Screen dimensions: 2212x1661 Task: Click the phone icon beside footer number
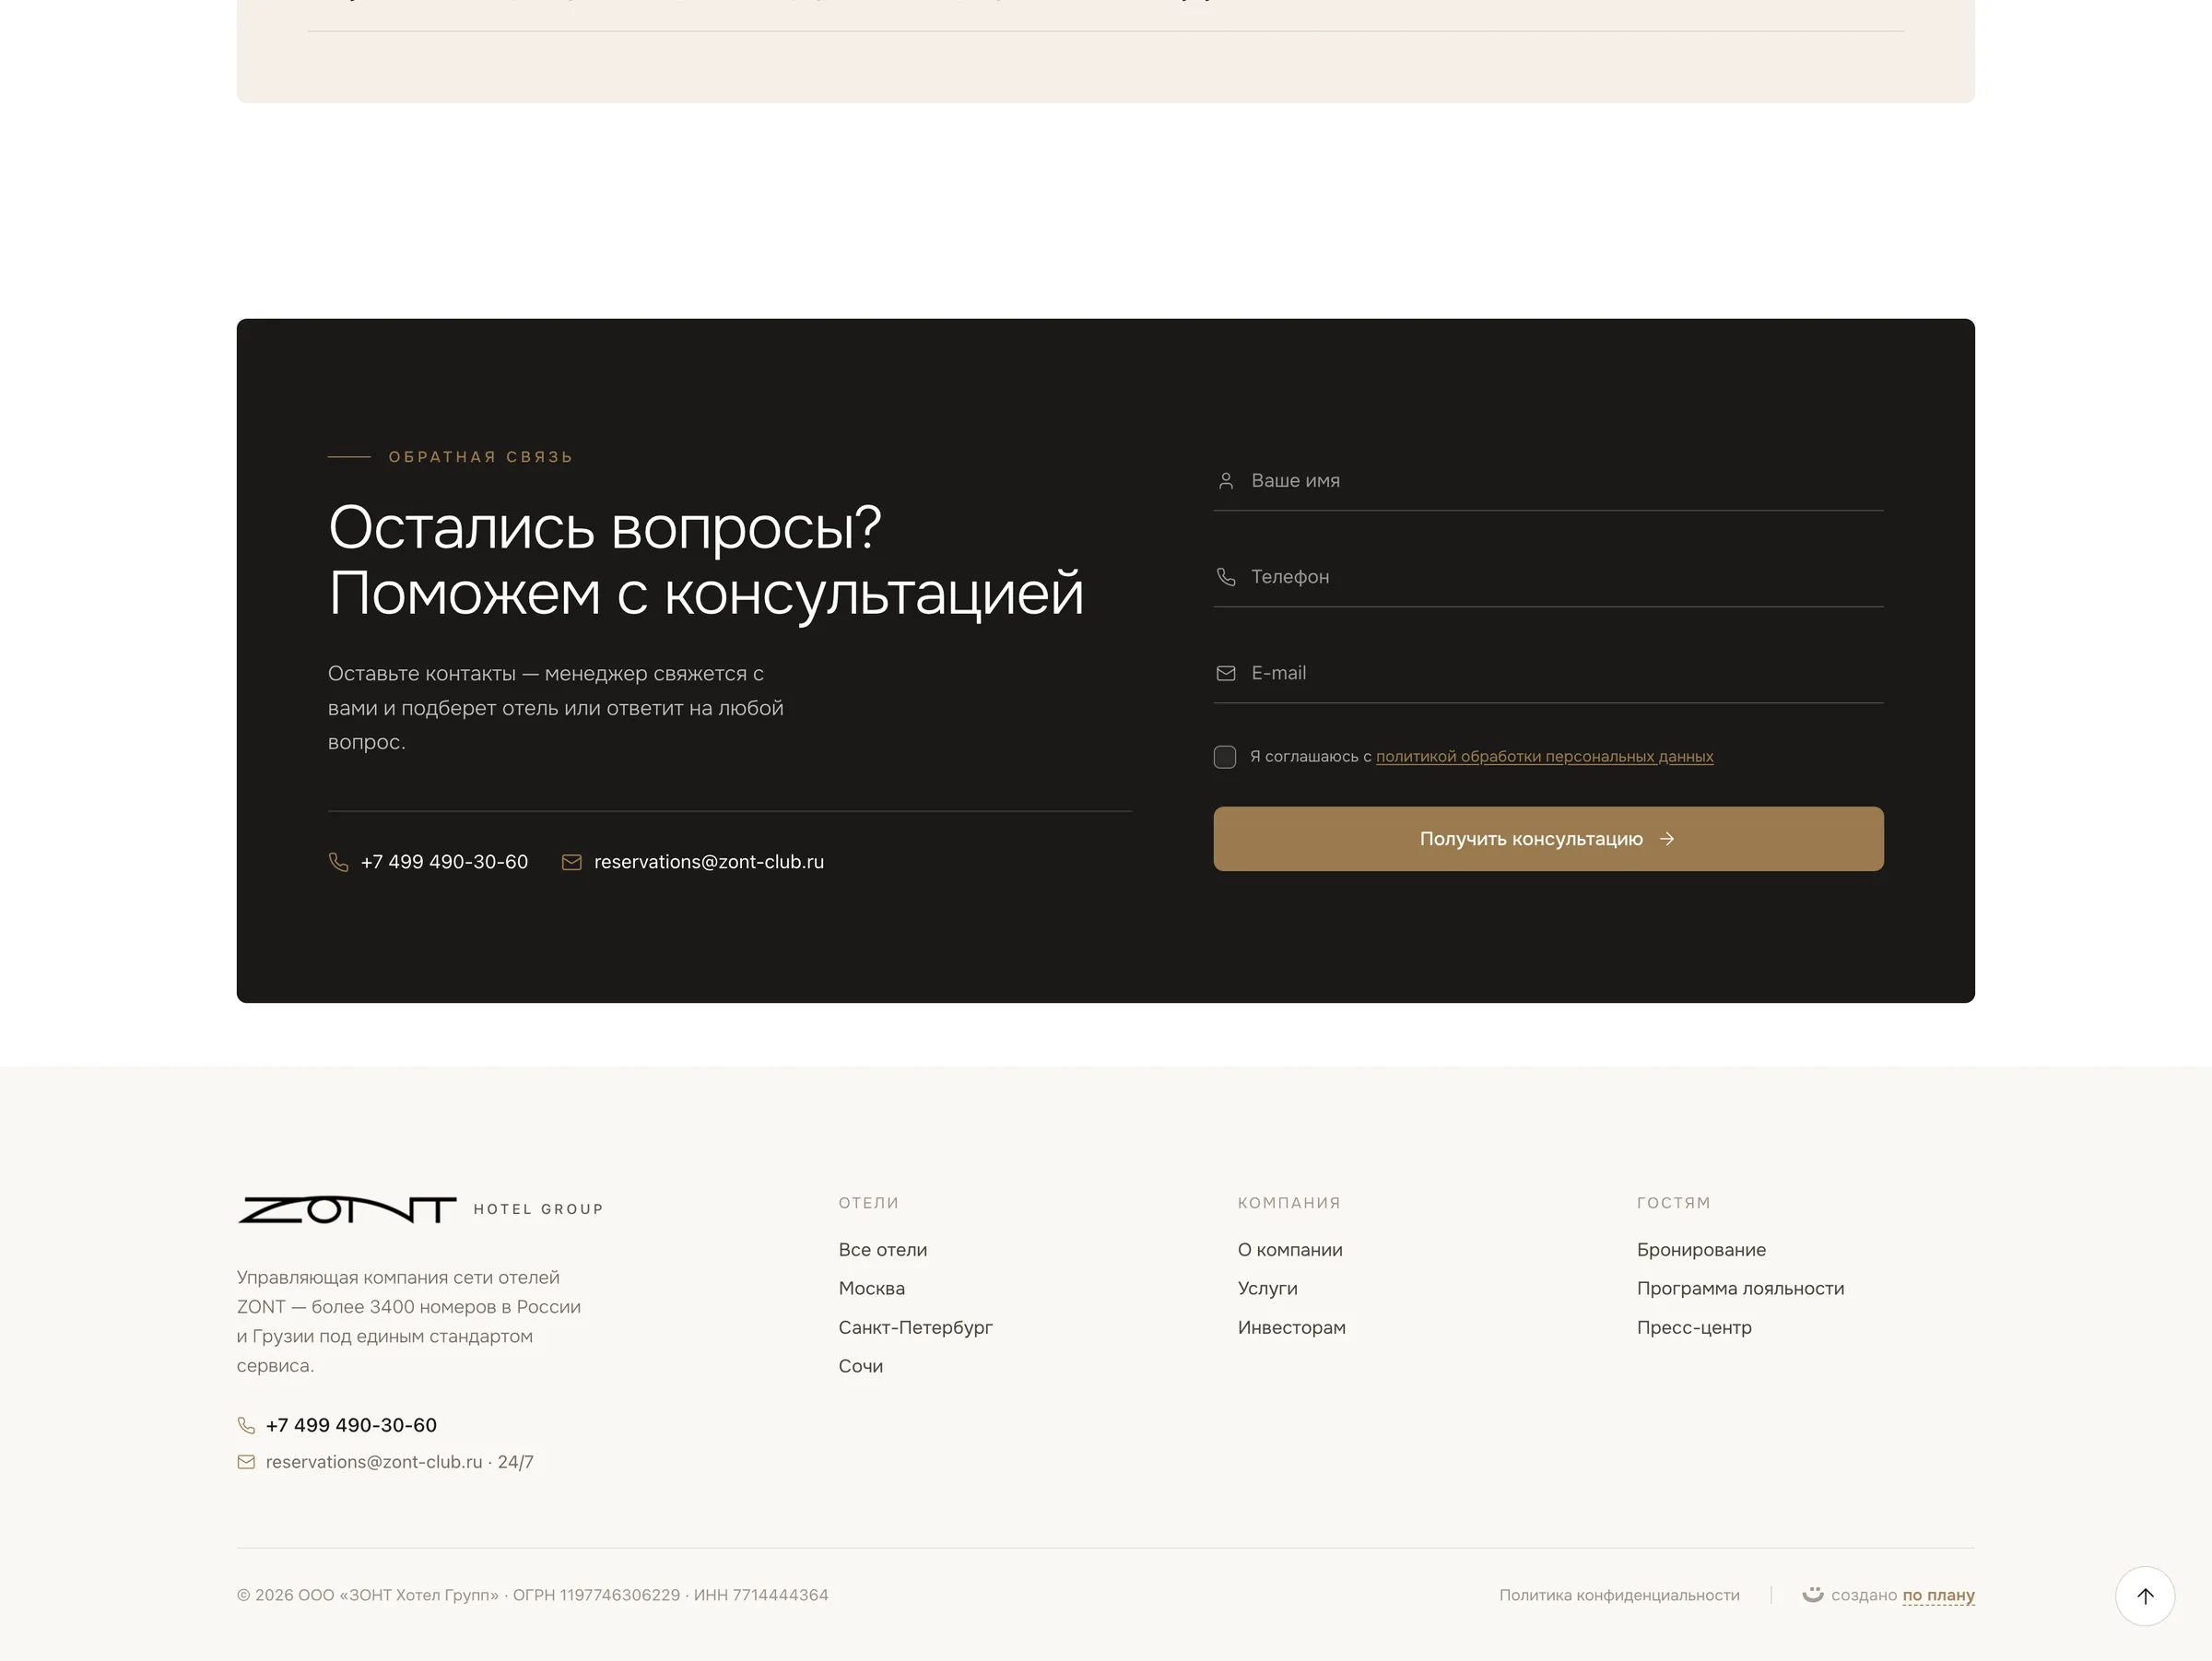coord(246,1425)
